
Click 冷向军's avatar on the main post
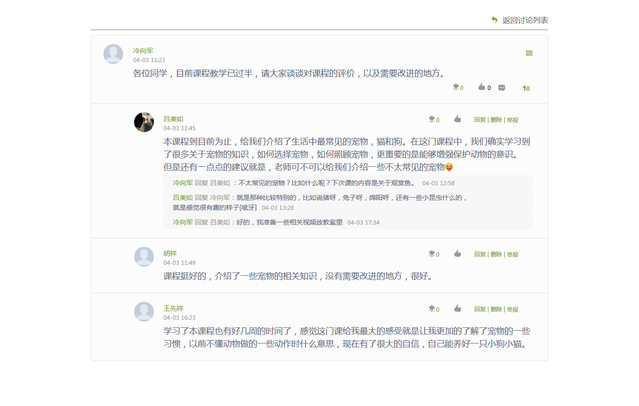[113, 54]
